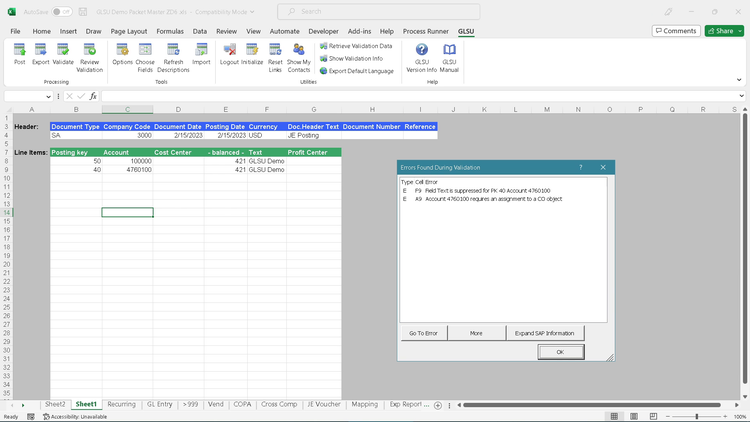
Task: Click the Save icon in title bar
Action: (83, 11)
